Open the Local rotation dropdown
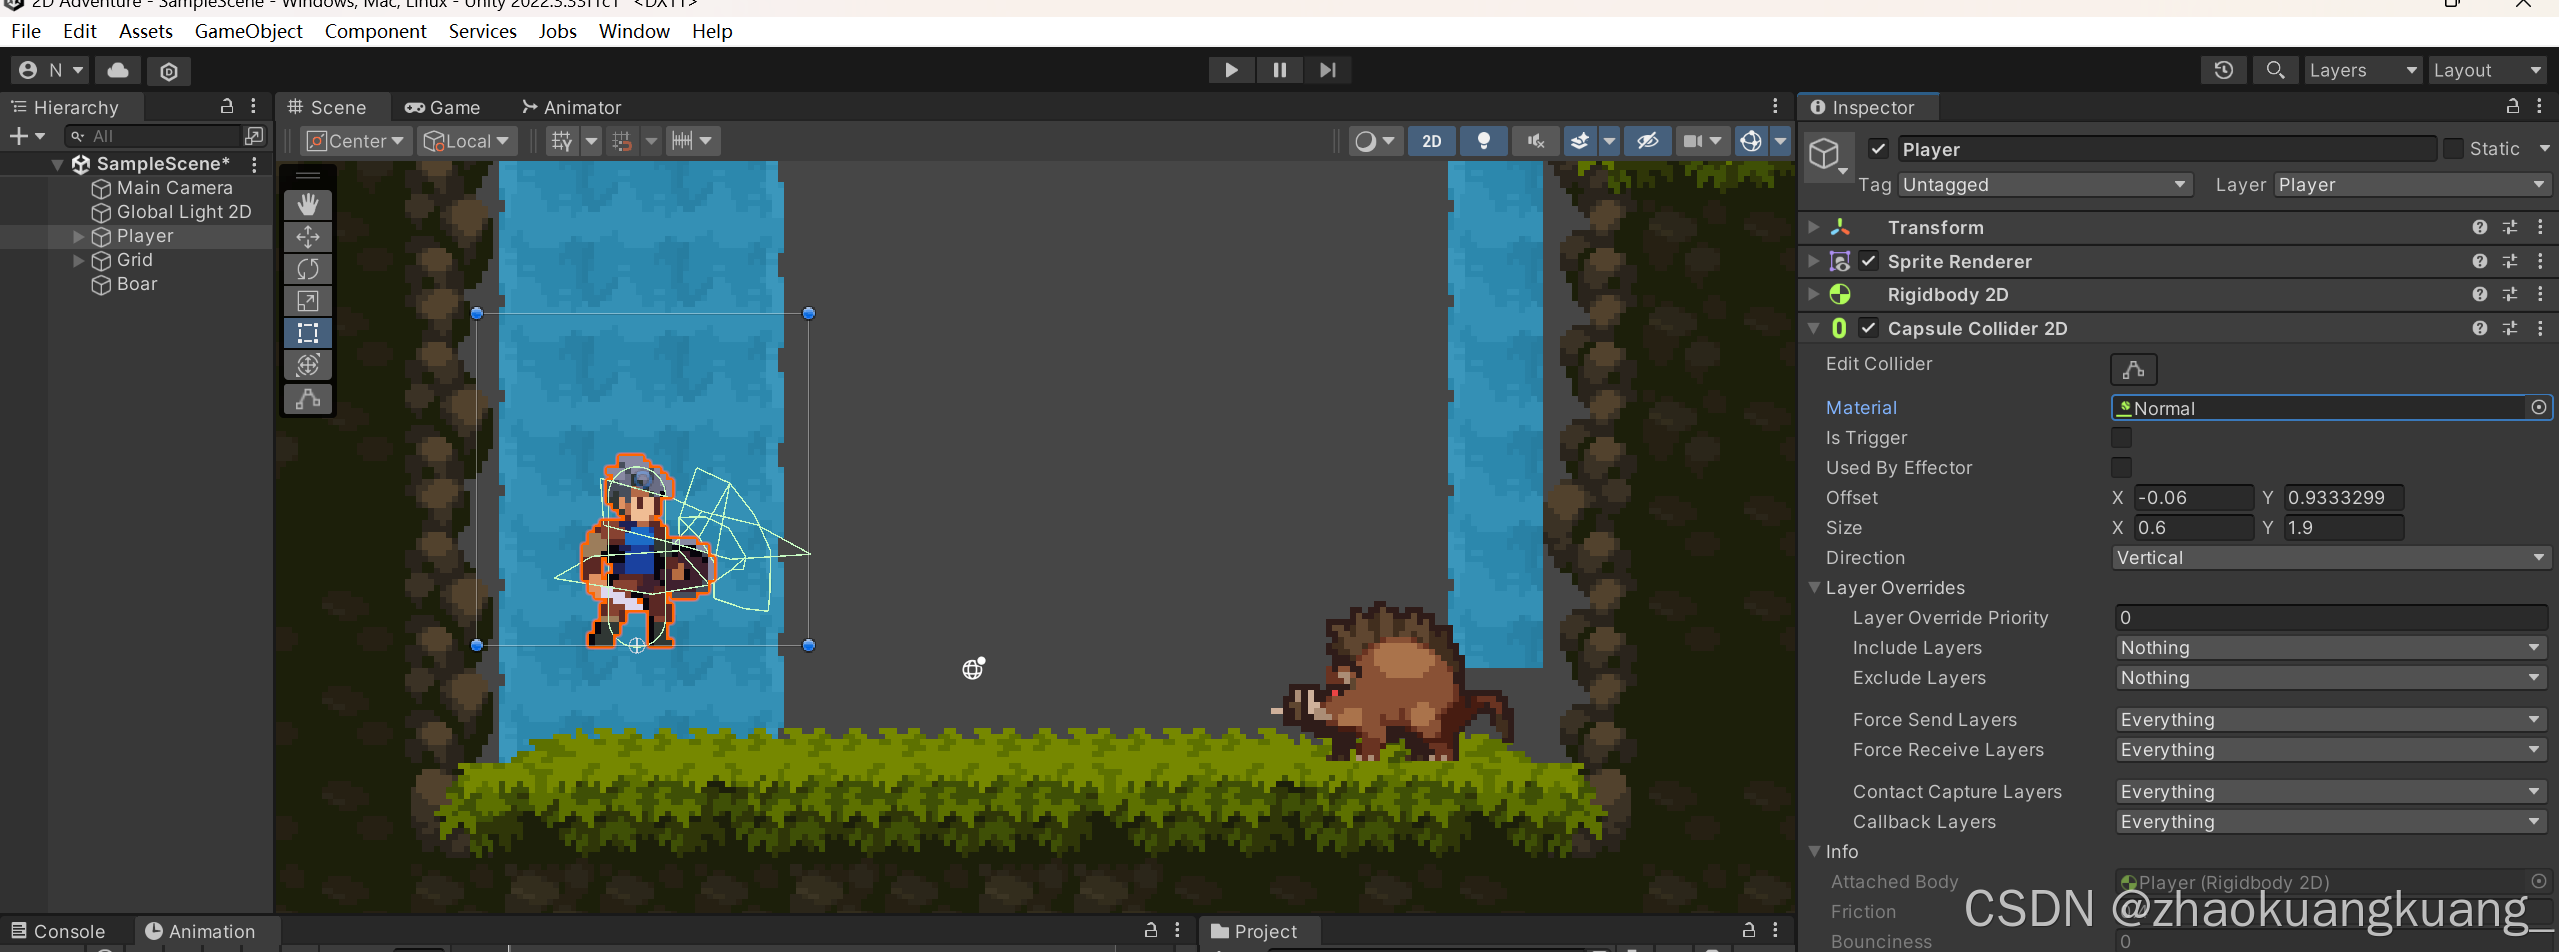The height and width of the screenshot is (952, 2559). point(467,141)
